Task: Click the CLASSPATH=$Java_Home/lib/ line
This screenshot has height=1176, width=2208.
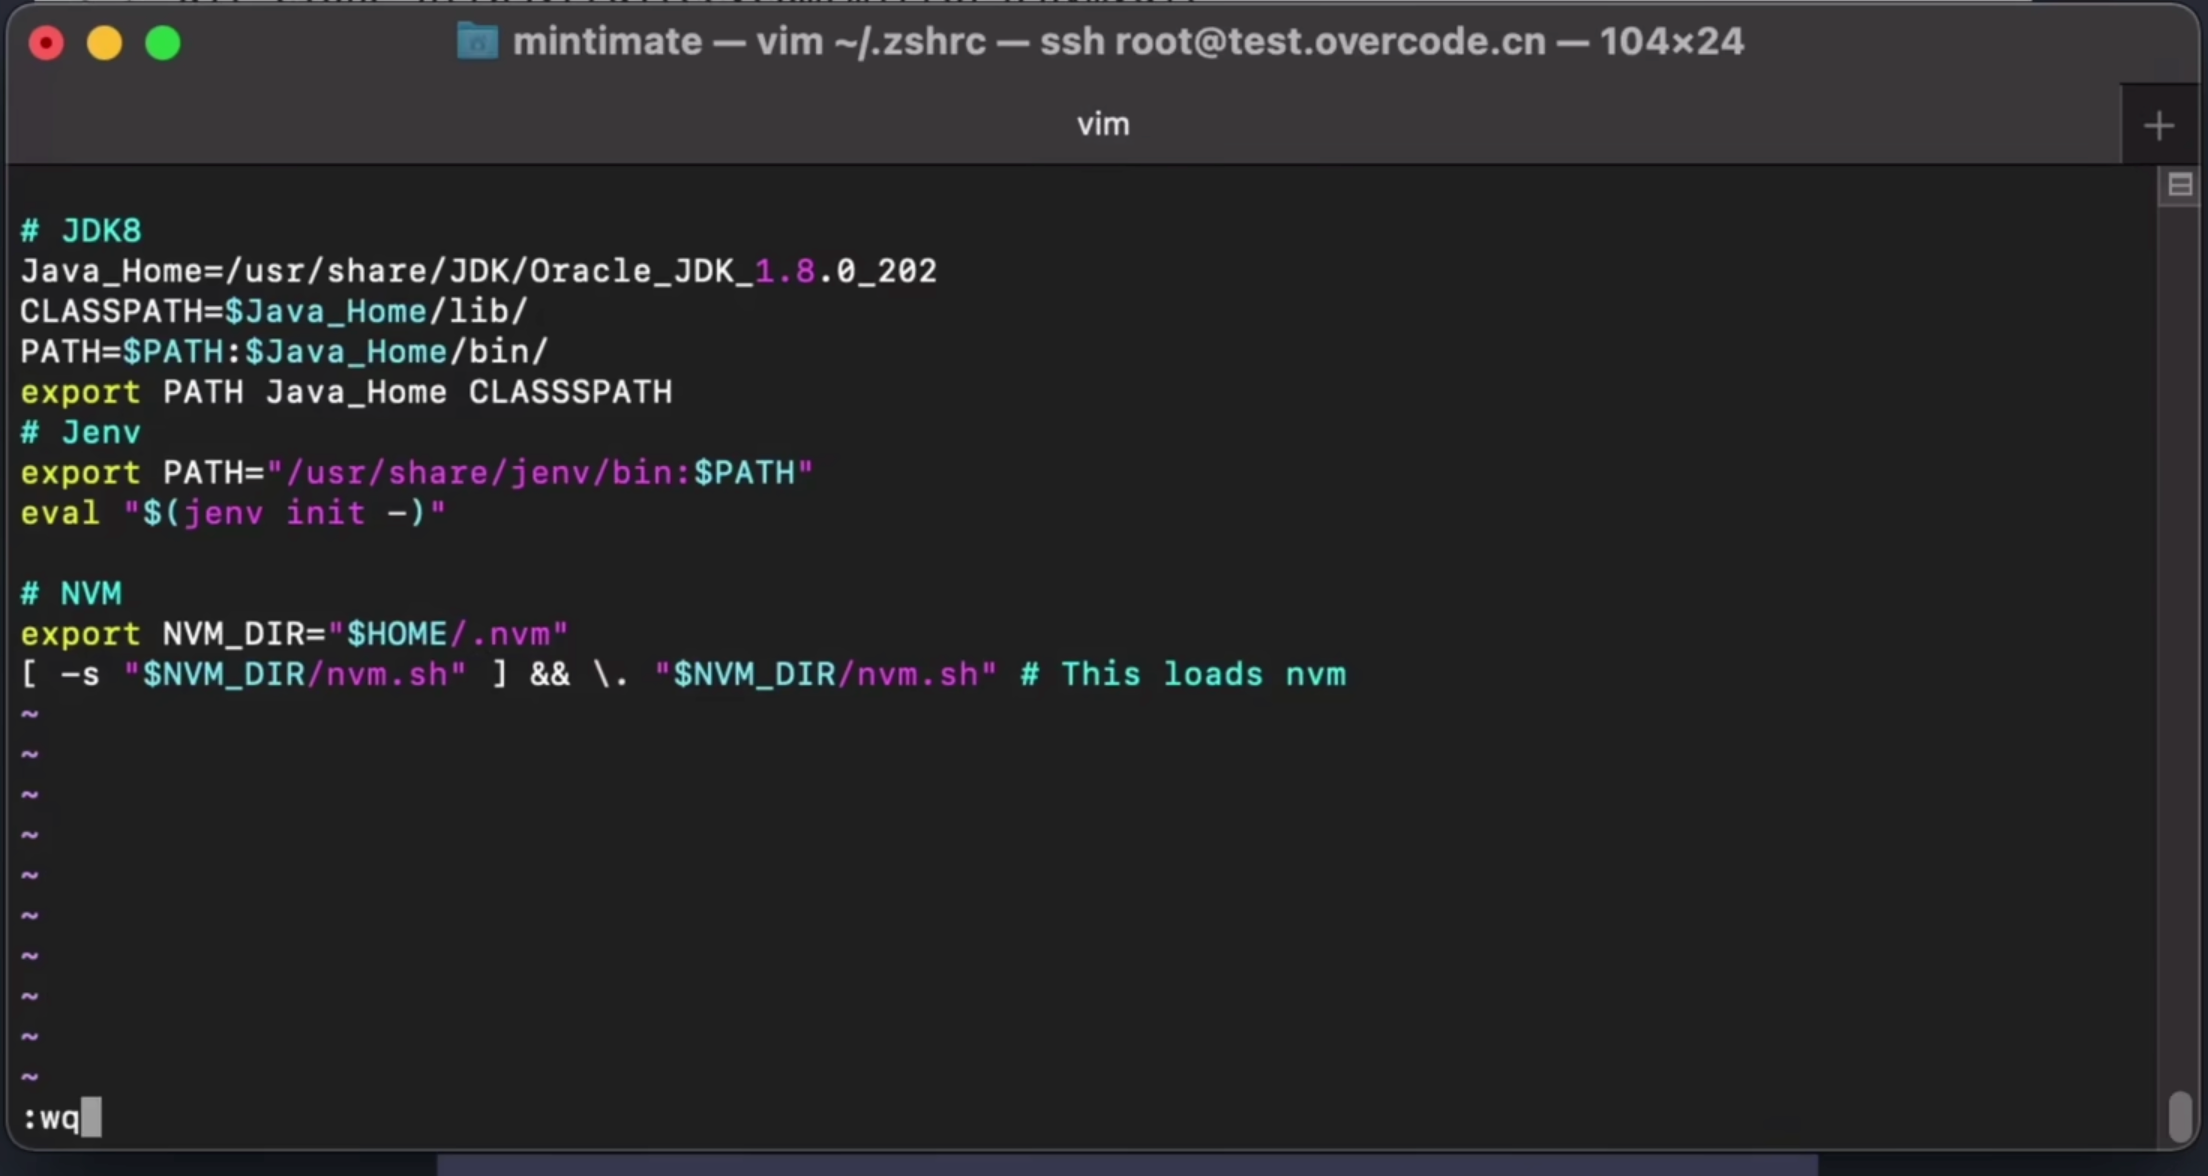Action: pyautogui.click(x=274, y=311)
